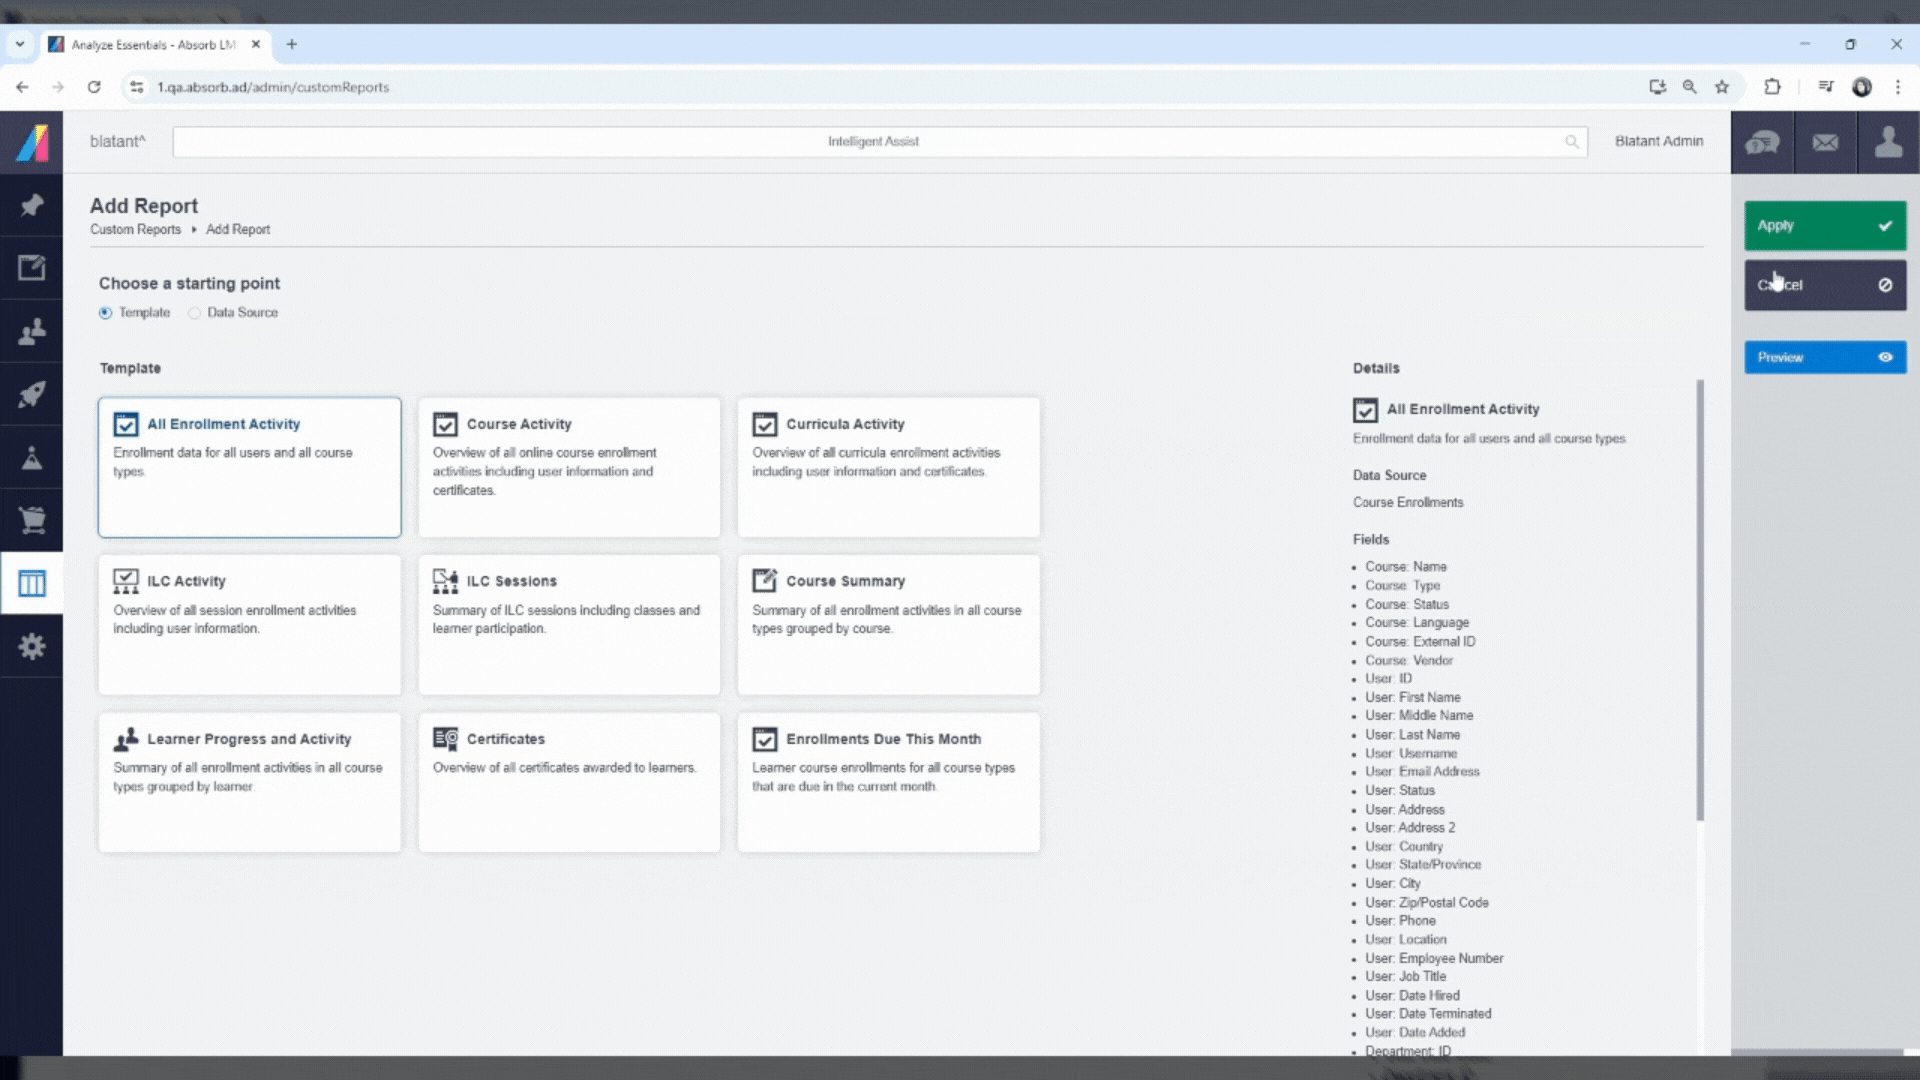1920x1080 pixels.
Task: Select the Template radio button
Action: click(106, 313)
